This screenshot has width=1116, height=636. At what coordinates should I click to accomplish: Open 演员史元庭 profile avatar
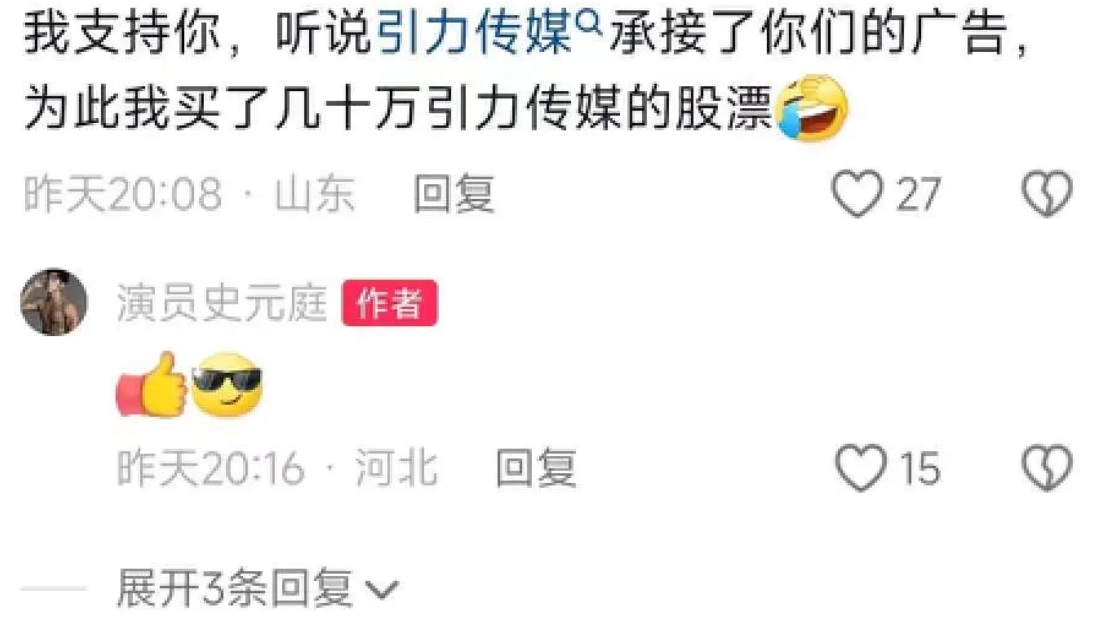coord(54,302)
